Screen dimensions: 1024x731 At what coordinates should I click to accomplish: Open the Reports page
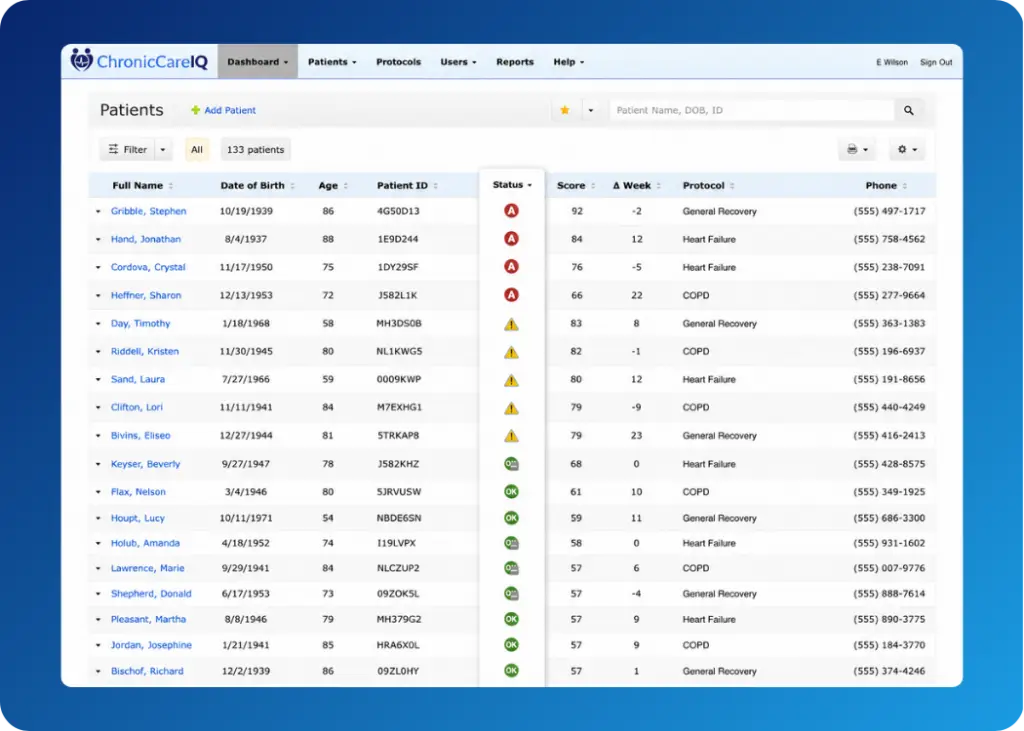pyautogui.click(x=515, y=62)
